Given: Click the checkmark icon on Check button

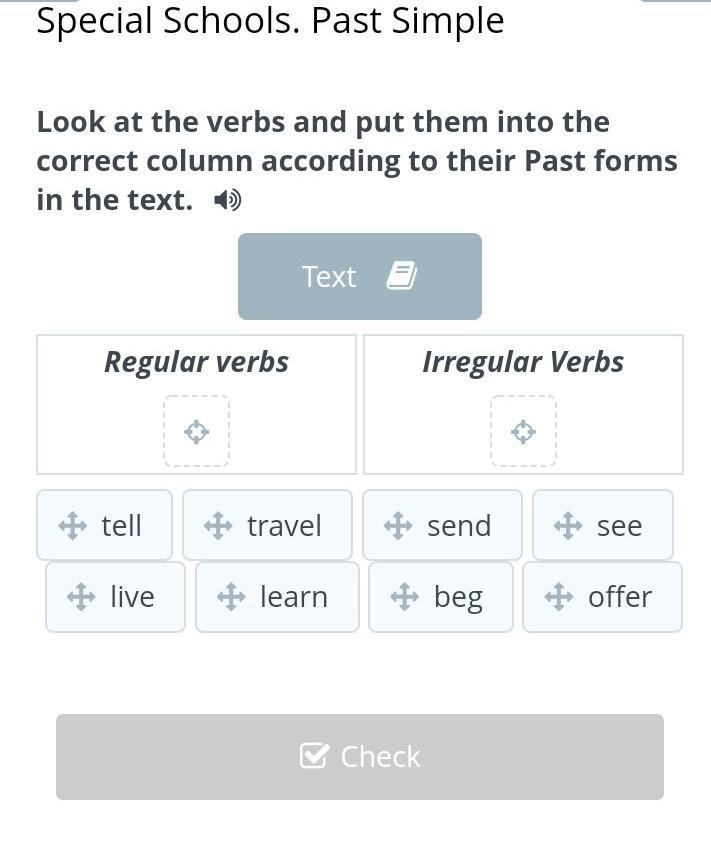Looking at the screenshot, I should pos(314,756).
